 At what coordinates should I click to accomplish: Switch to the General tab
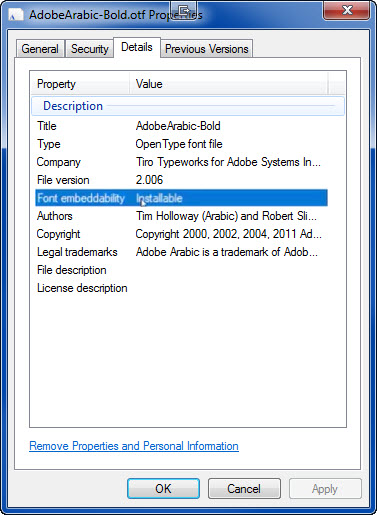(40, 49)
